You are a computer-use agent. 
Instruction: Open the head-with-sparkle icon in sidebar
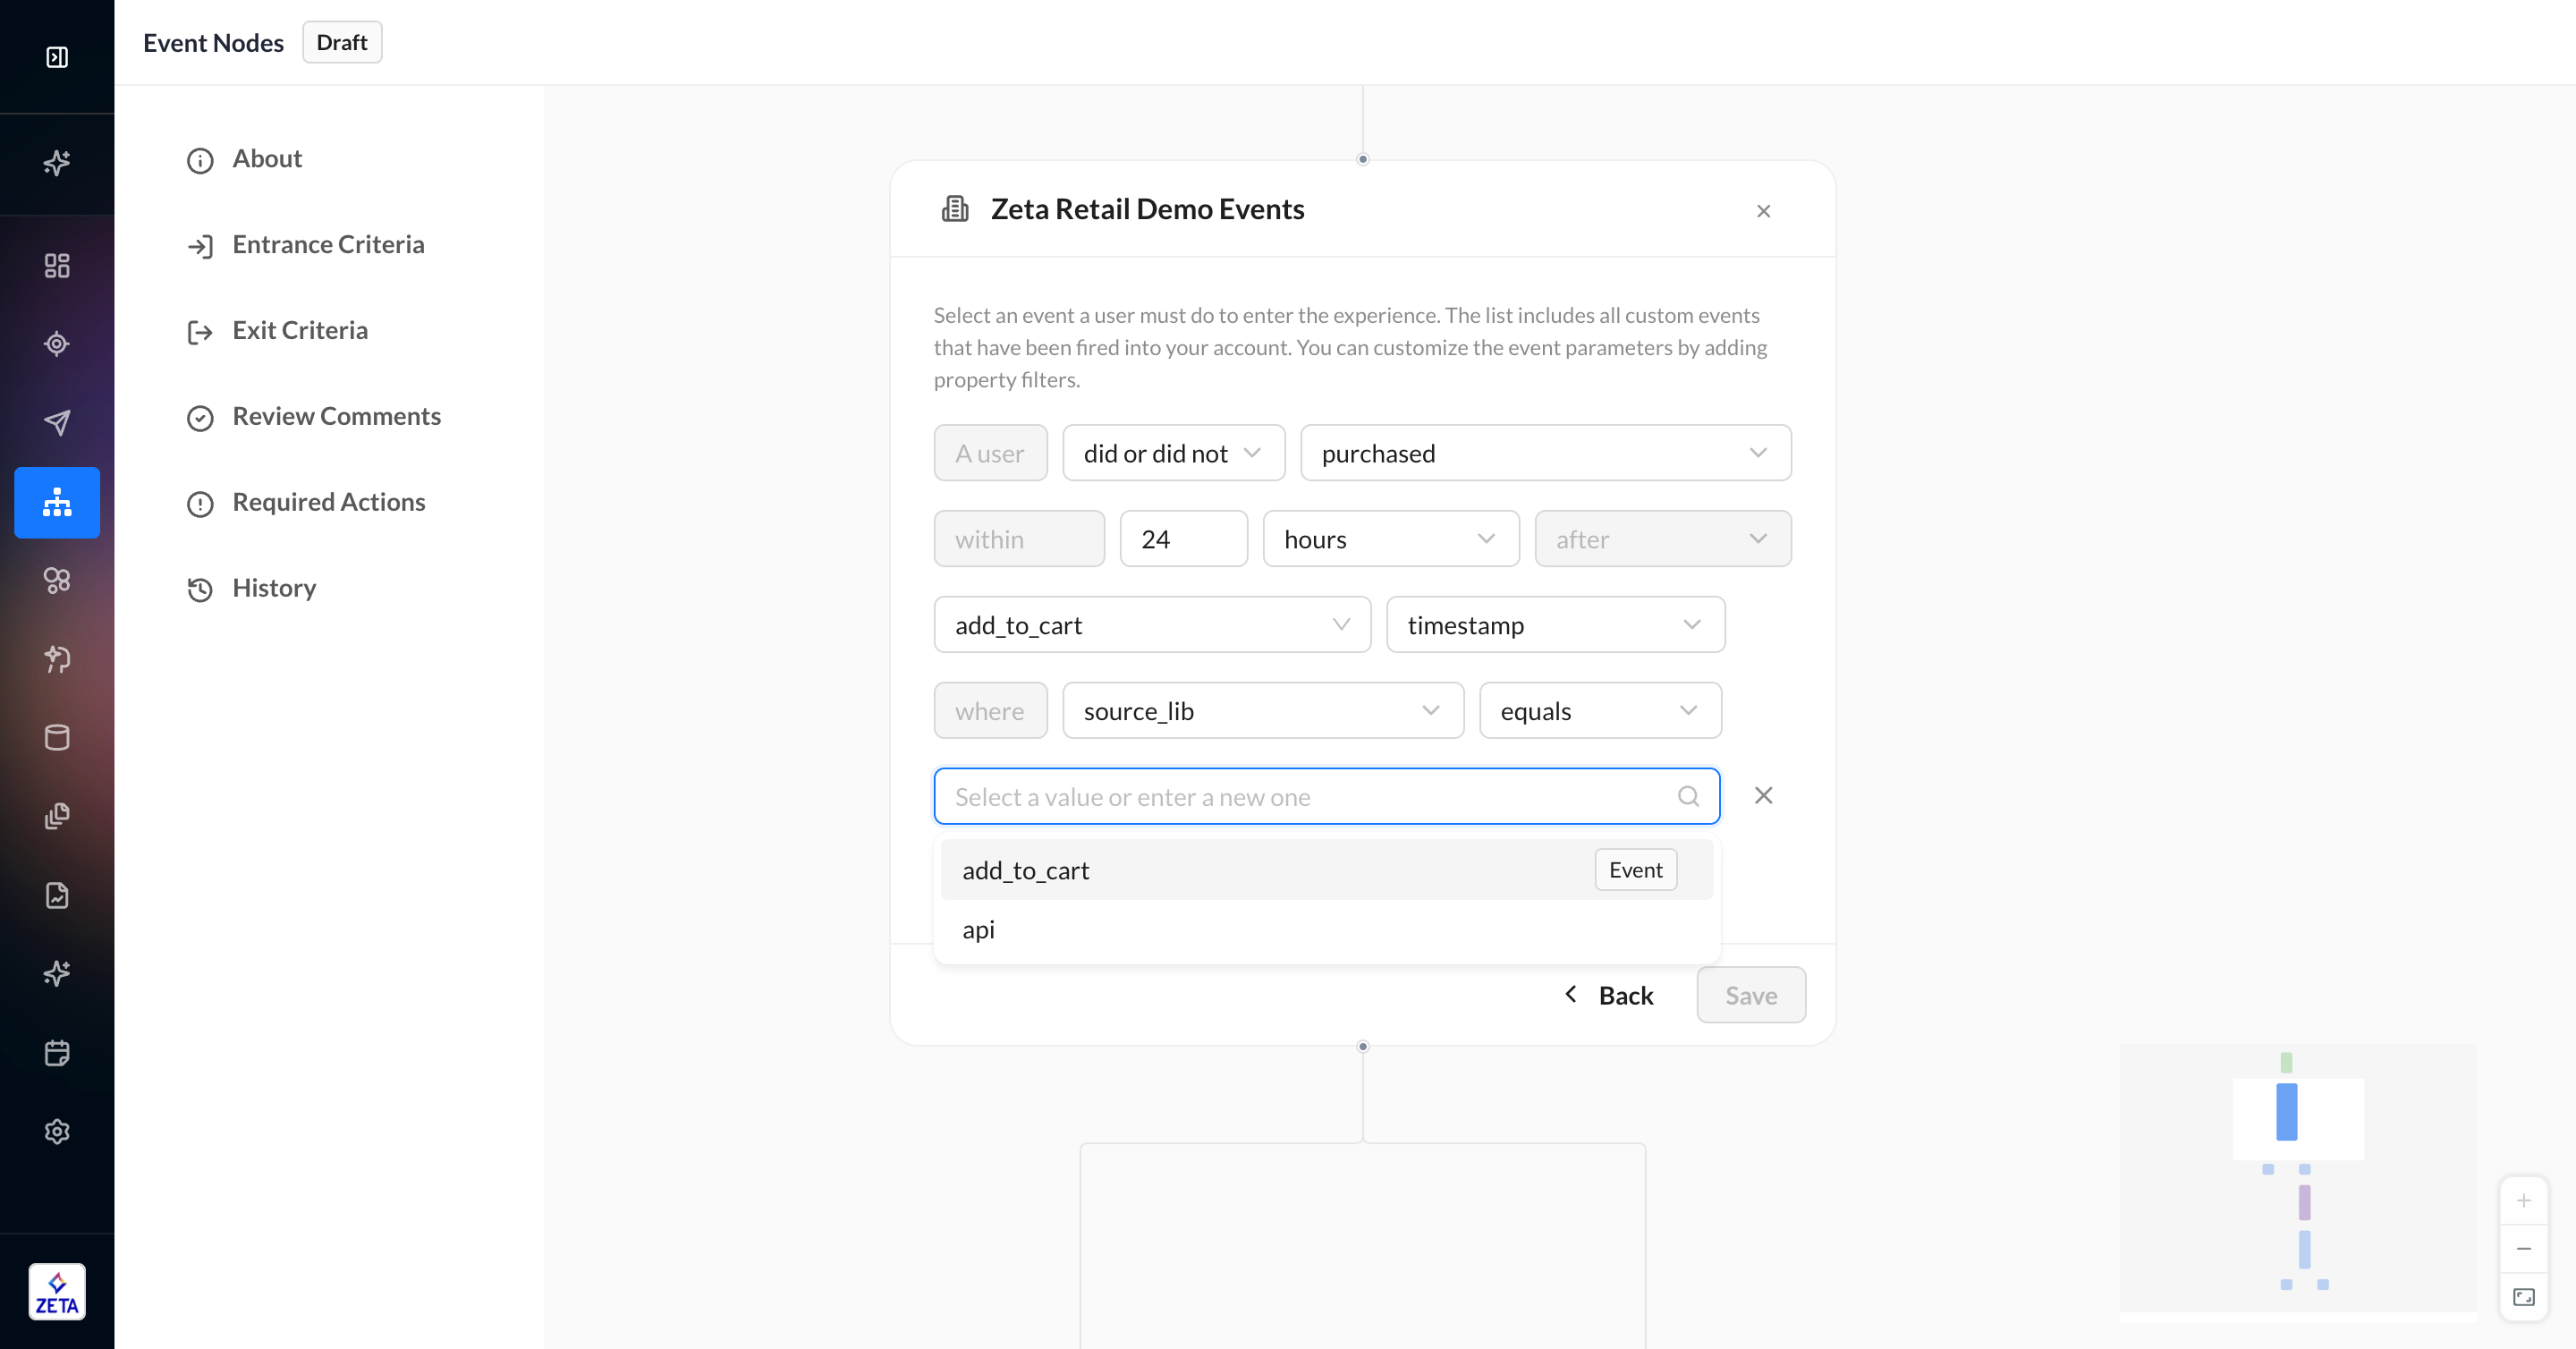(x=57, y=659)
